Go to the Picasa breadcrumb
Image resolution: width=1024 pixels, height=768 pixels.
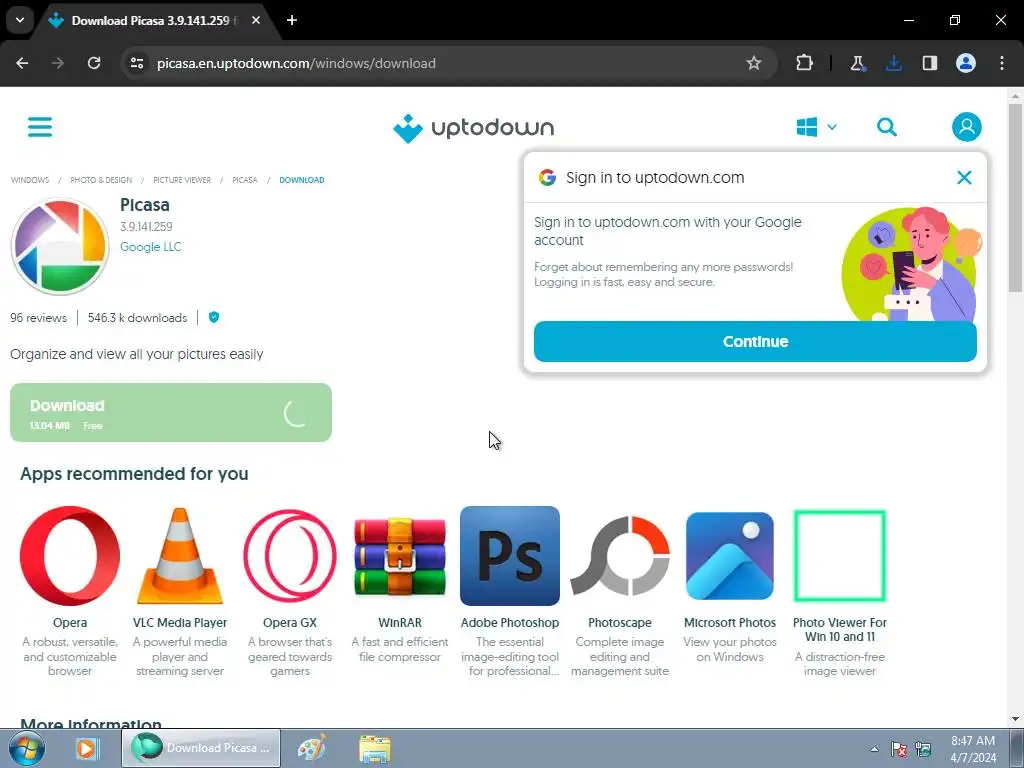pyautogui.click(x=245, y=180)
